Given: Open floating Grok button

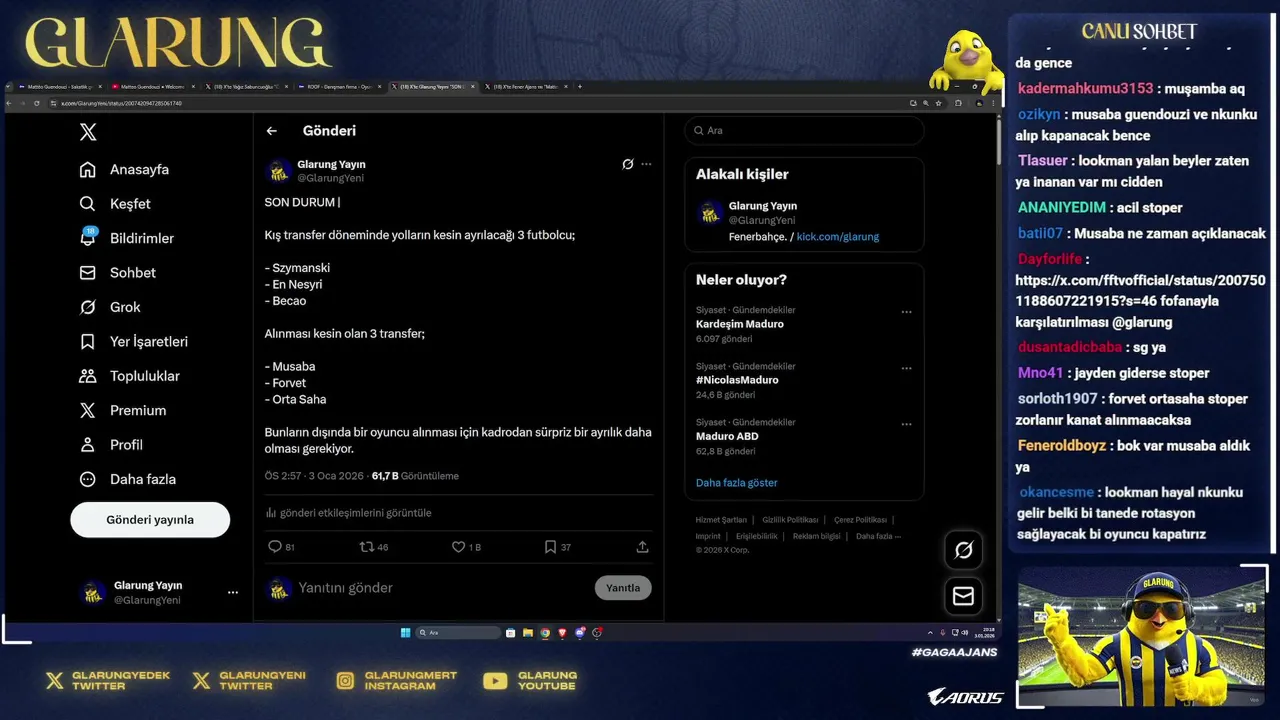Looking at the screenshot, I should [964, 550].
